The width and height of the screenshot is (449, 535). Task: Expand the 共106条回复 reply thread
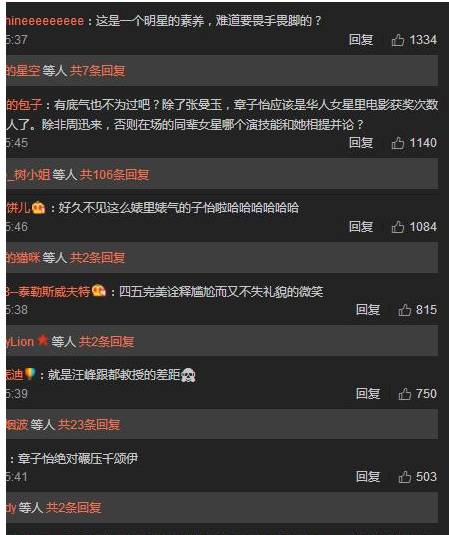(115, 175)
